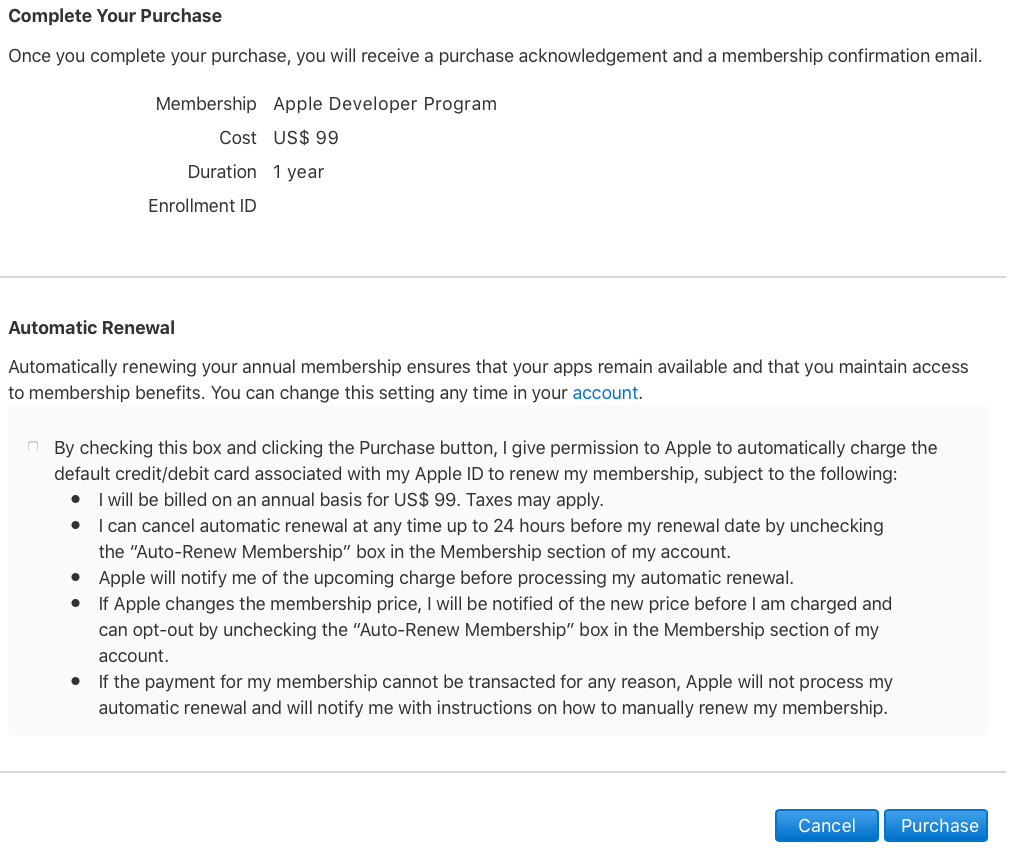The image size is (1013, 855).
Task: Click the Cancel button
Action: [x=826, y=825]
